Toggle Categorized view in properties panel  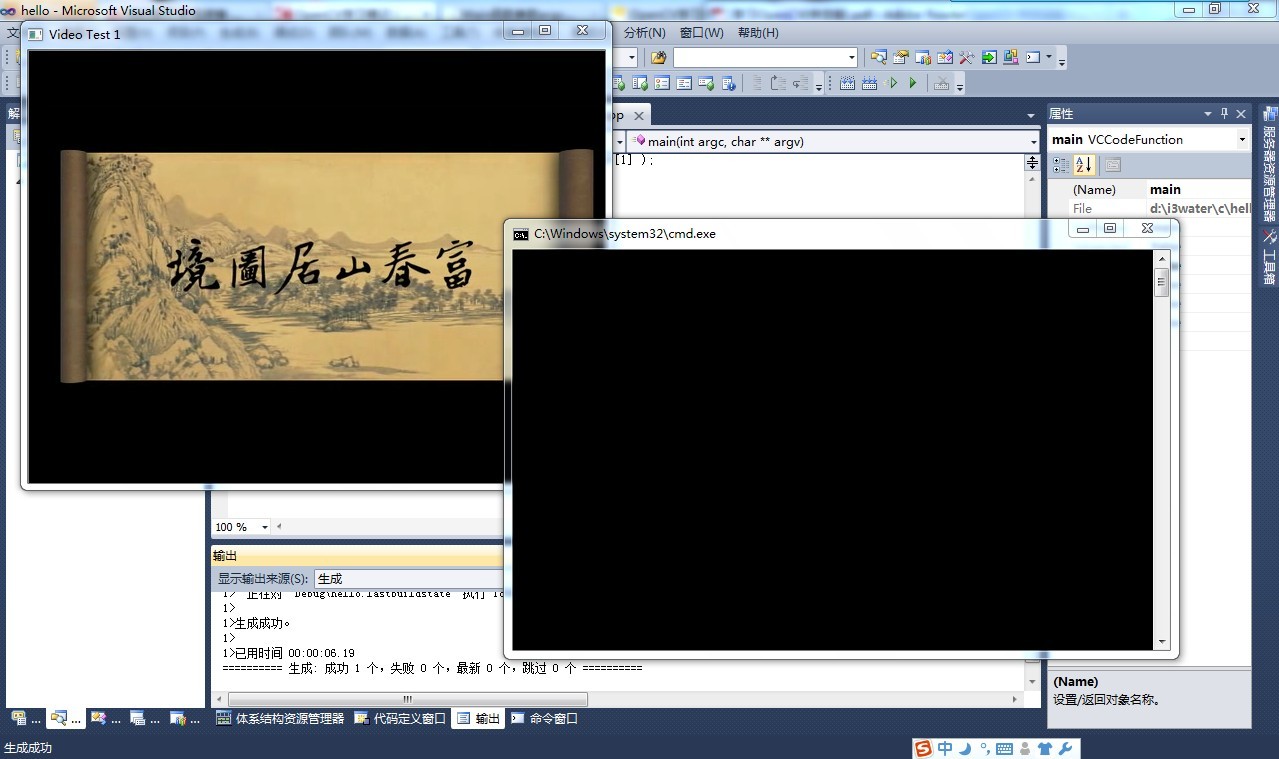point(1061,165)
